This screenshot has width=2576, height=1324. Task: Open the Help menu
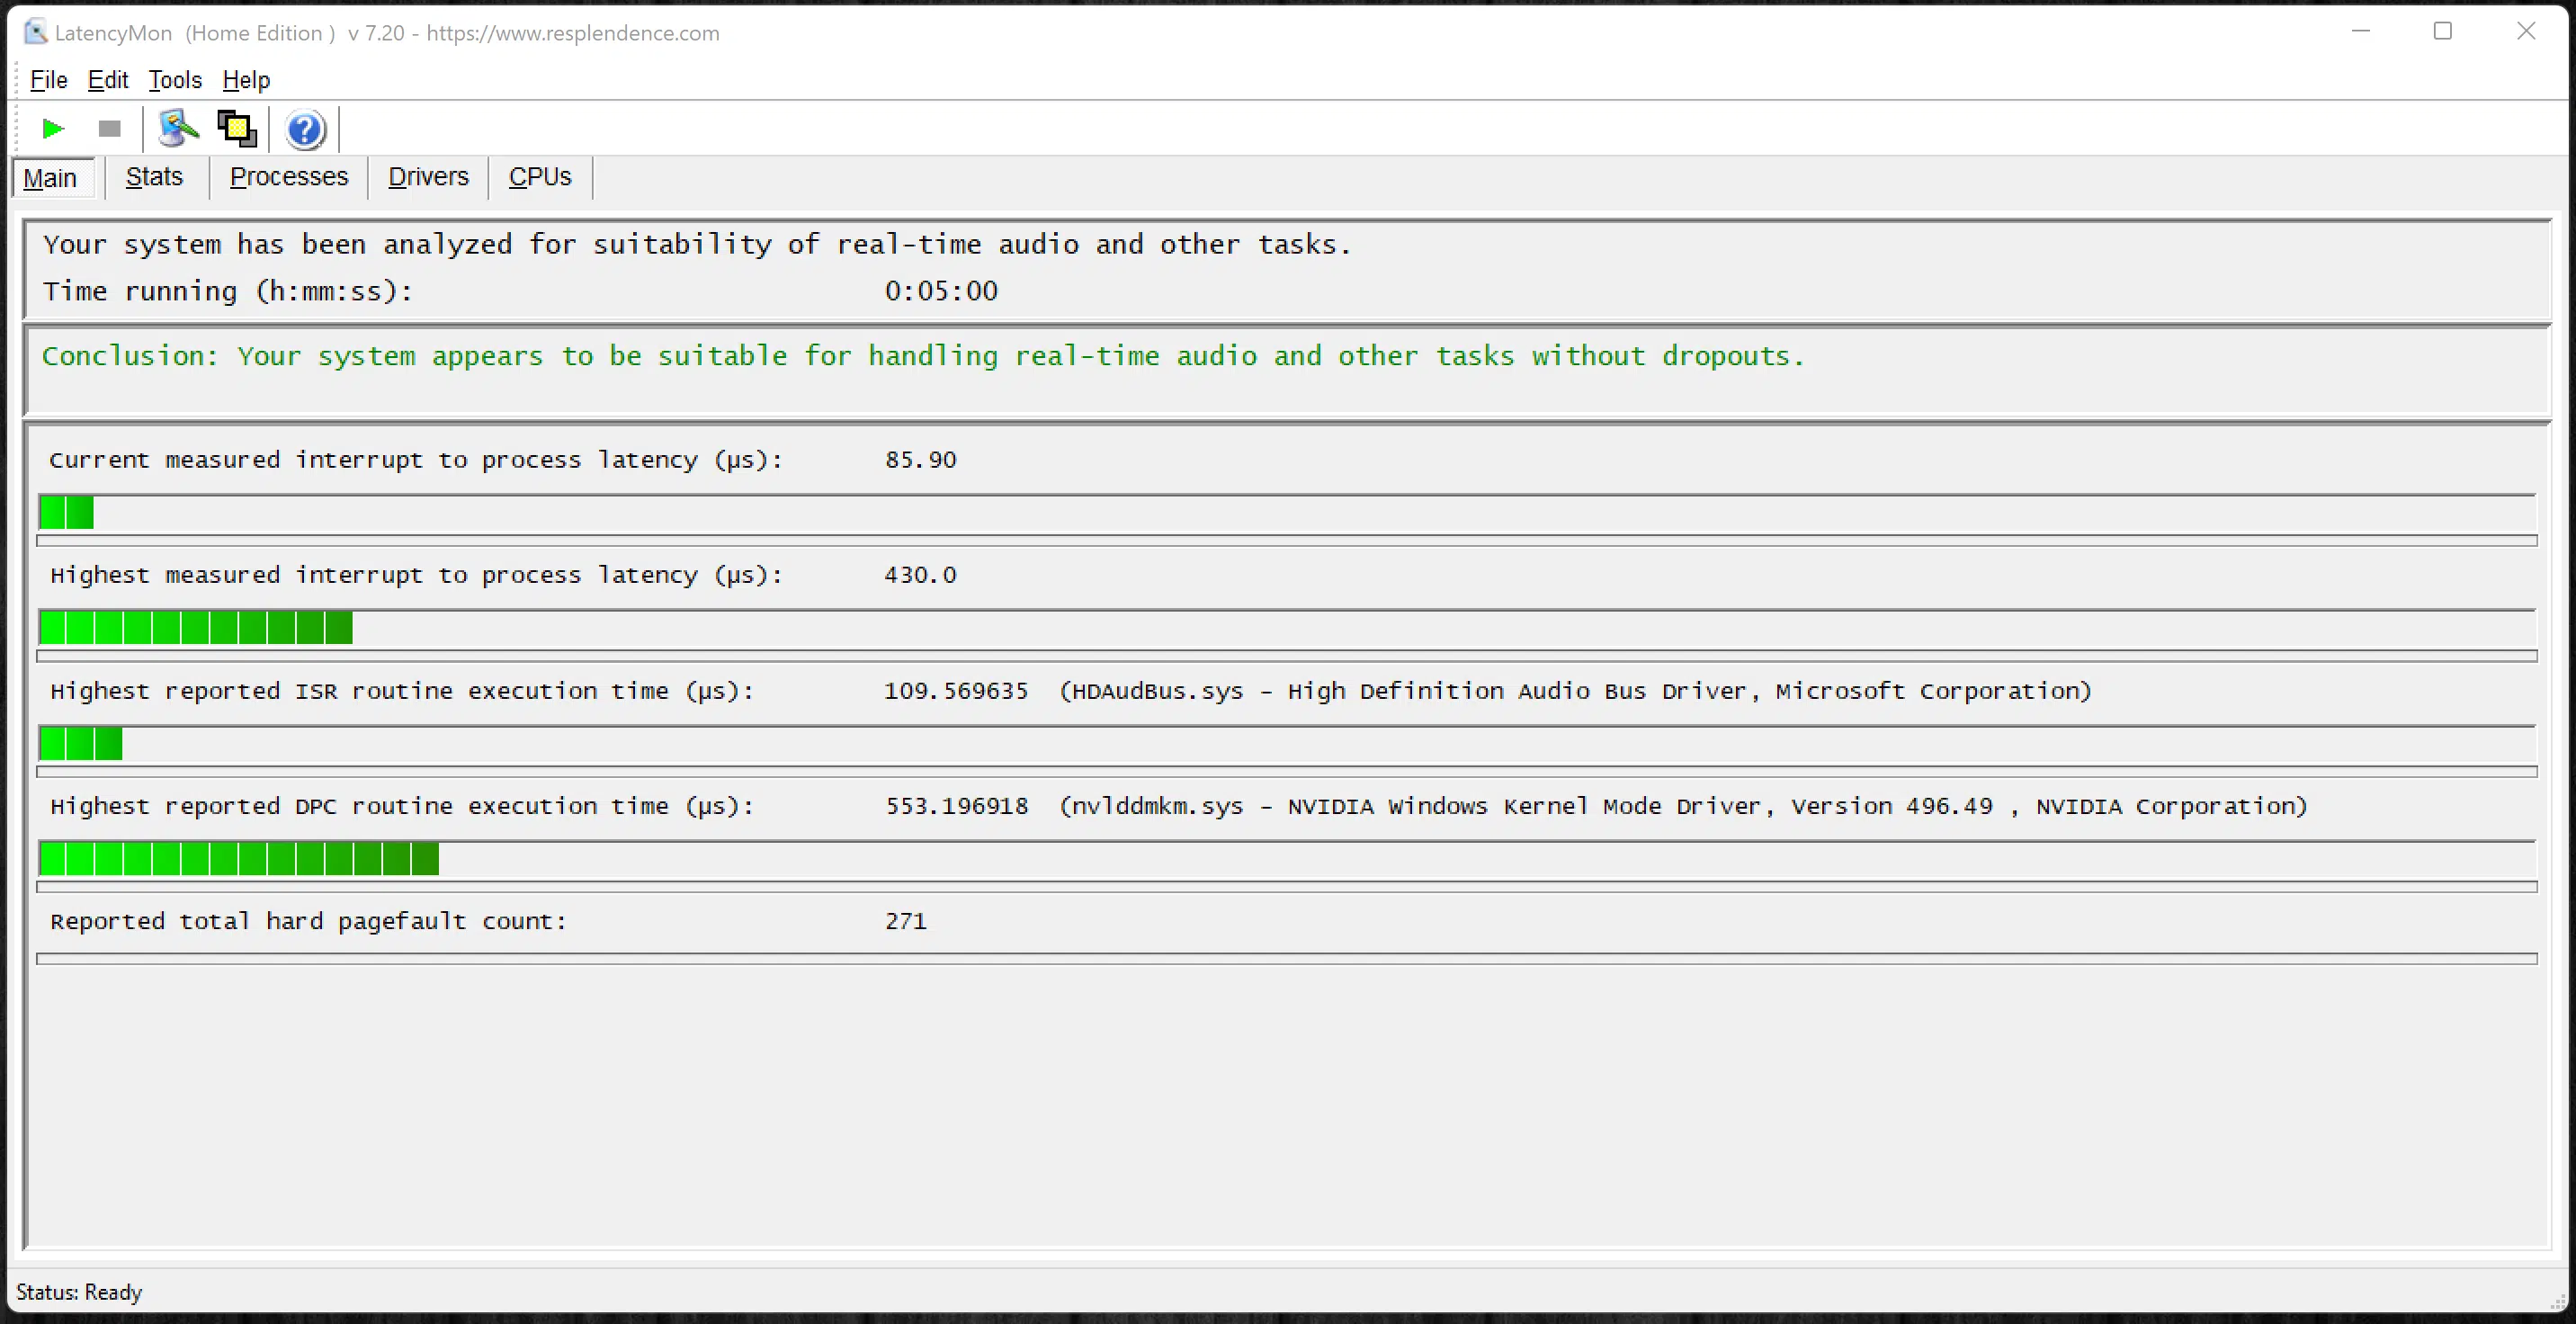[x=246, y=80]
